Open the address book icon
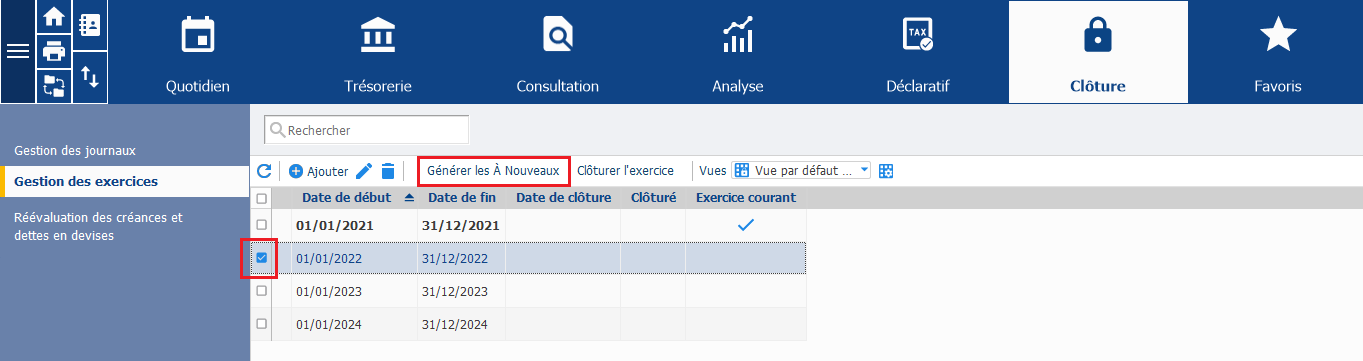The width and height of the screenshot is (1363, 361). click(89, 25)
